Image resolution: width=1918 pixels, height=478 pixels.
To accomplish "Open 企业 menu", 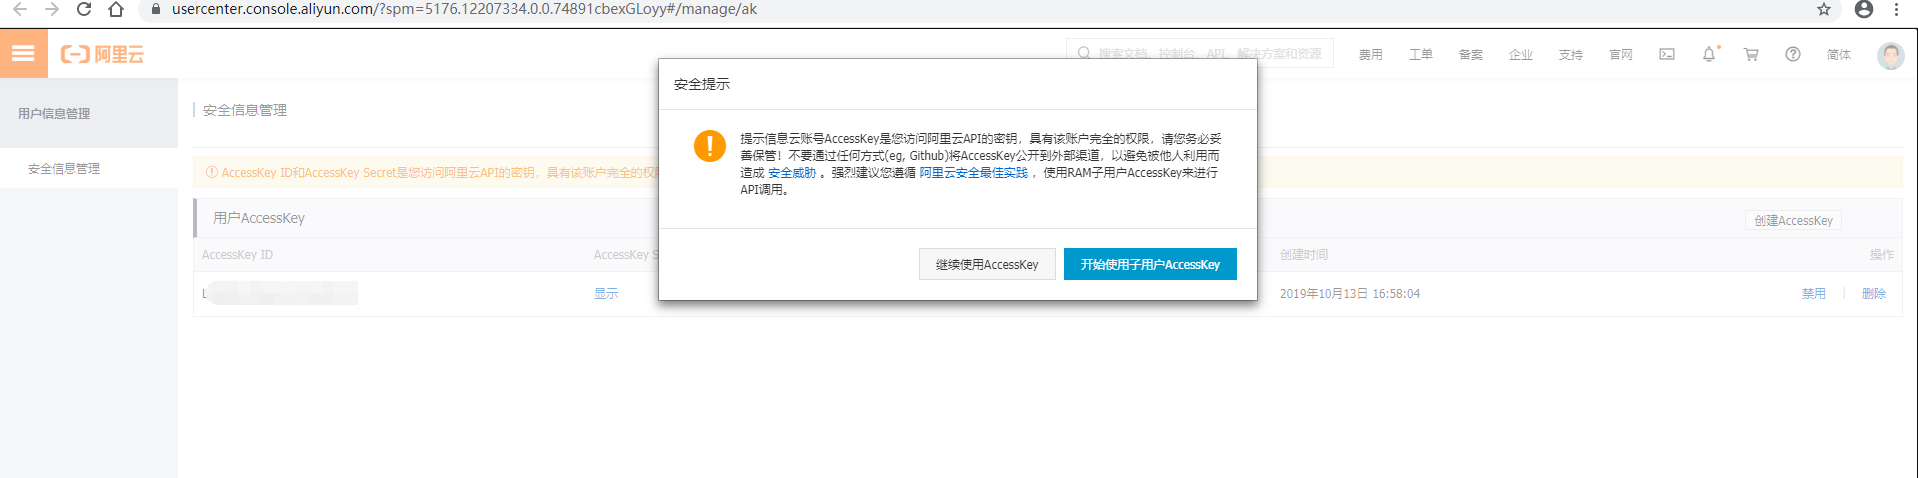I will (x=1521, y=55).
